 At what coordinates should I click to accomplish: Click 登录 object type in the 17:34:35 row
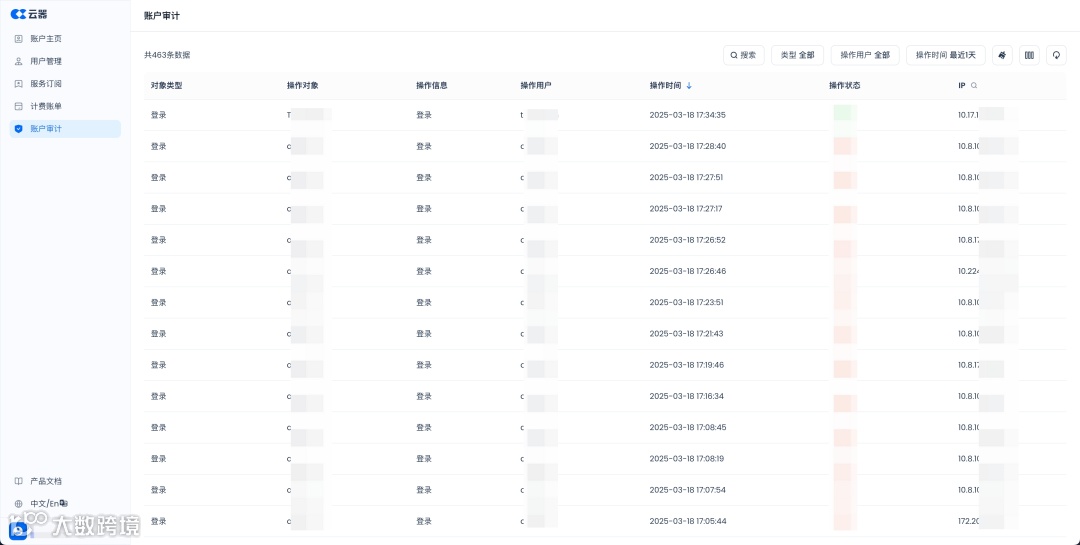click(x=158, y=115)
